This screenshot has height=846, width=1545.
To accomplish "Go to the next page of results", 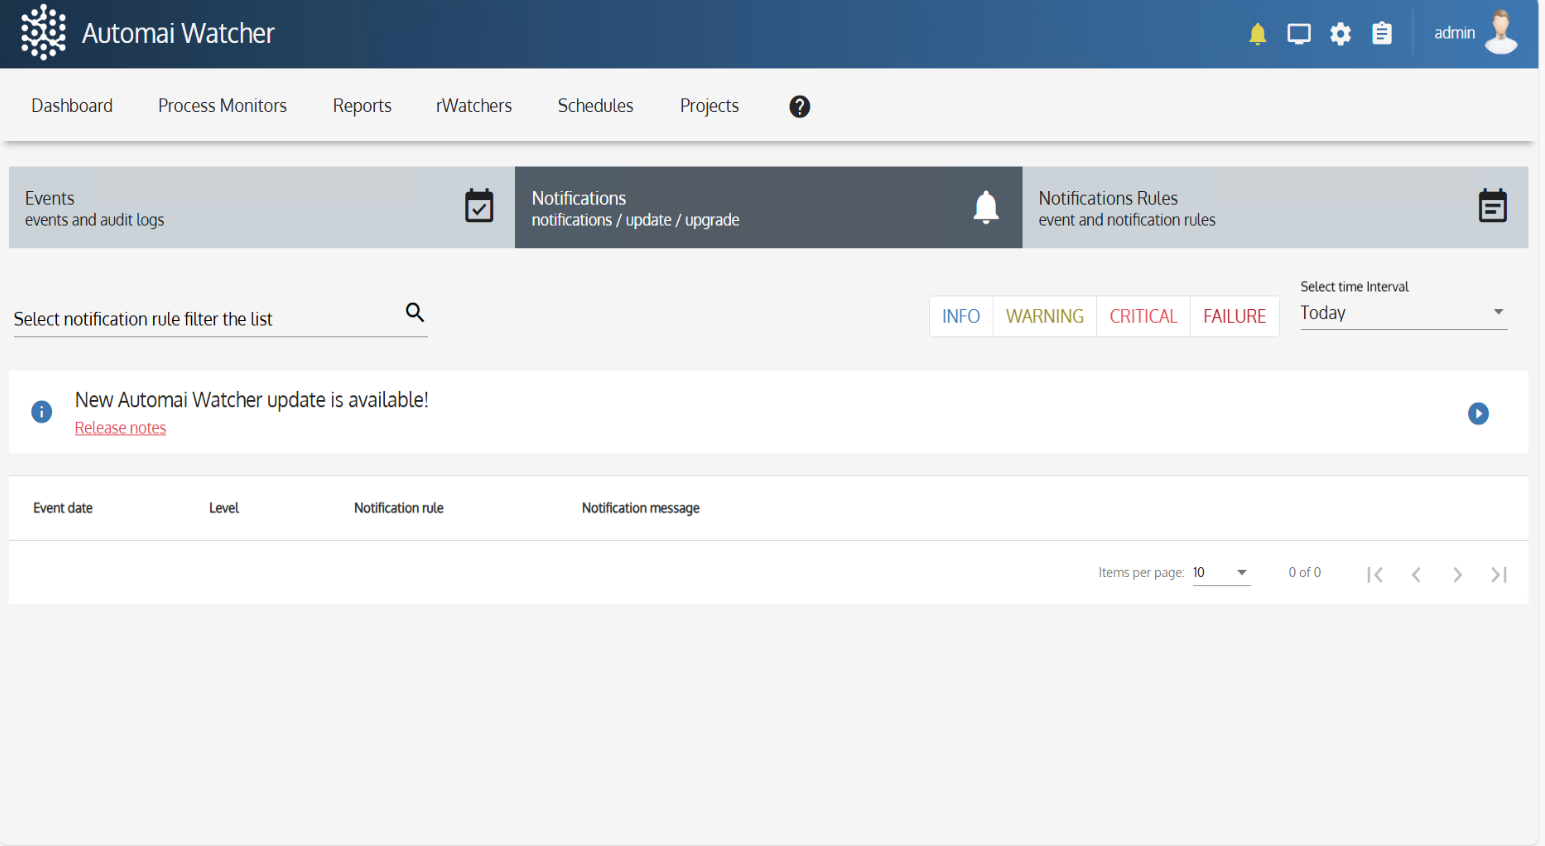I will 1458,574.
